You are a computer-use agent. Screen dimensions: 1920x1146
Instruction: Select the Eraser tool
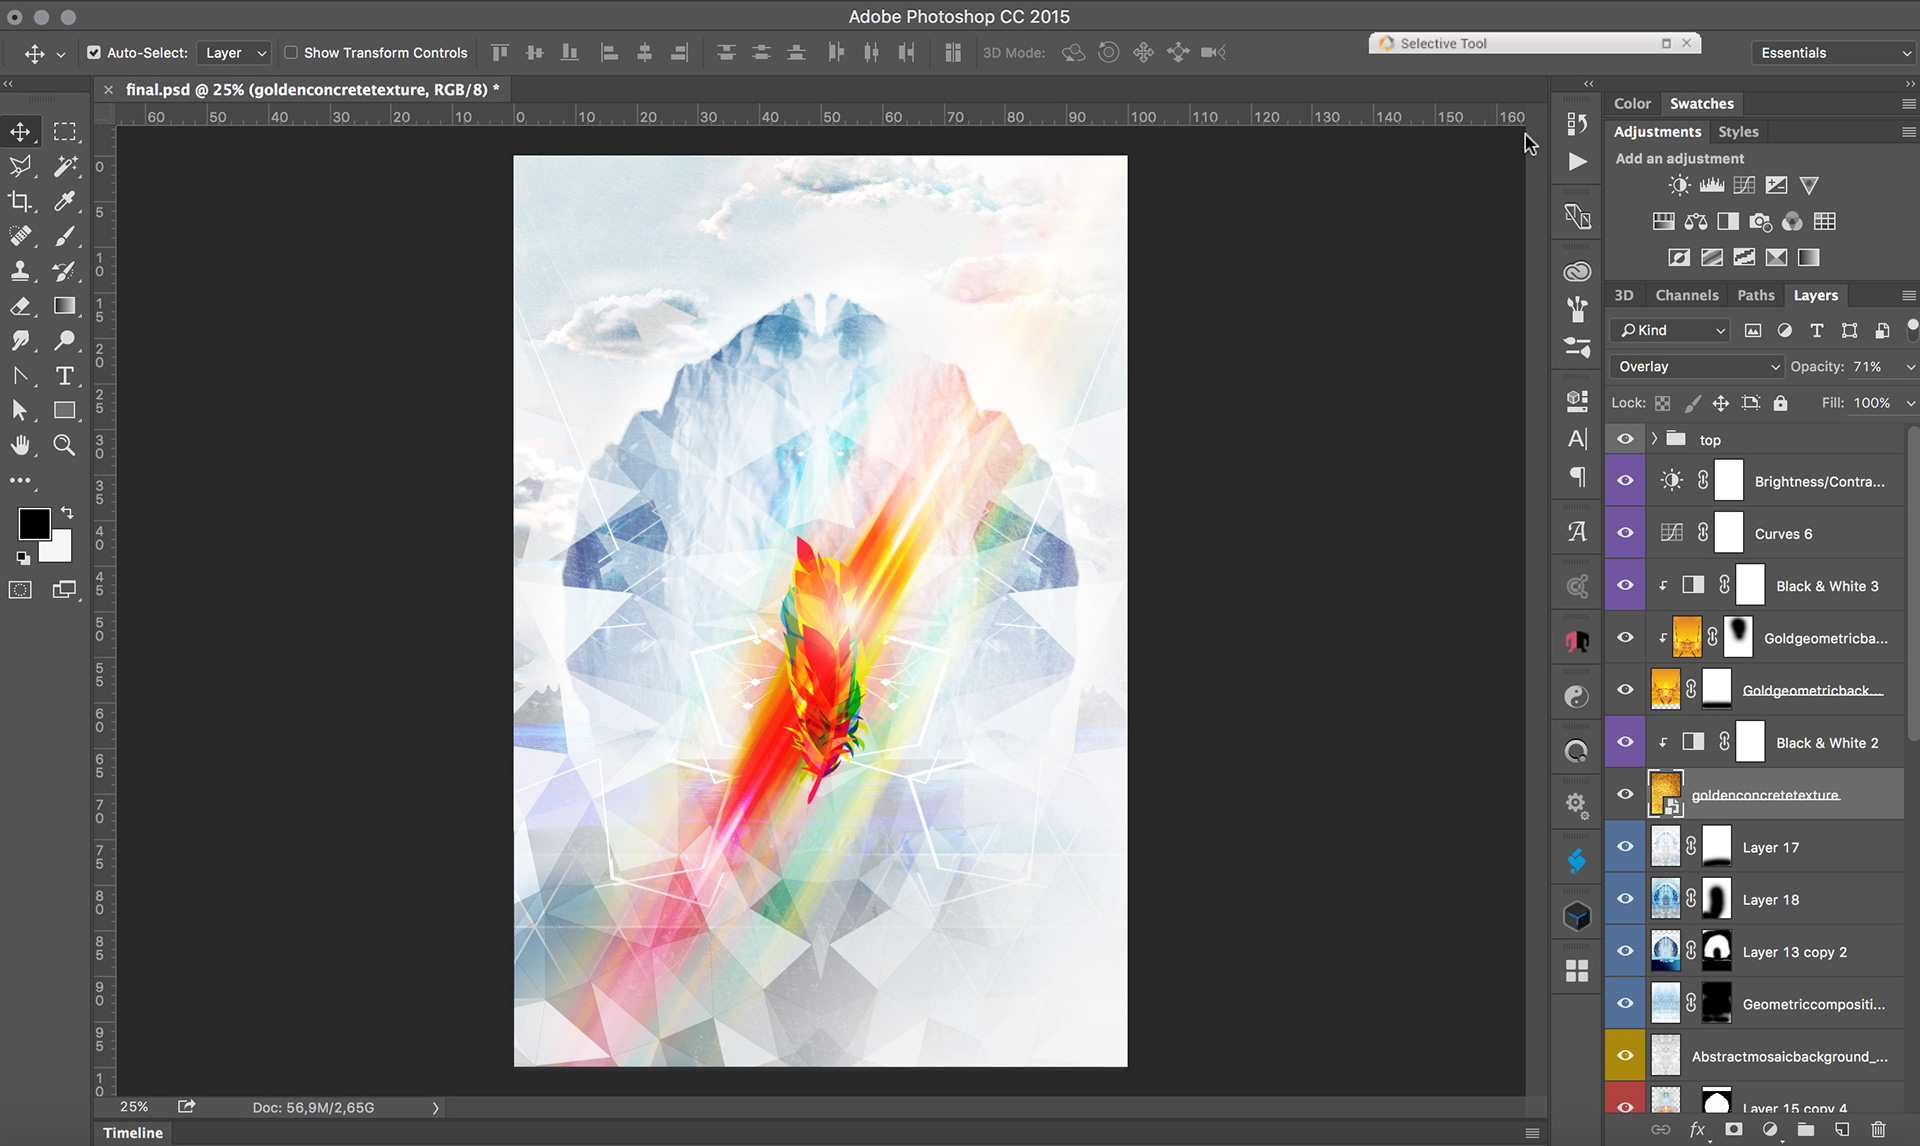click(20, 306)
